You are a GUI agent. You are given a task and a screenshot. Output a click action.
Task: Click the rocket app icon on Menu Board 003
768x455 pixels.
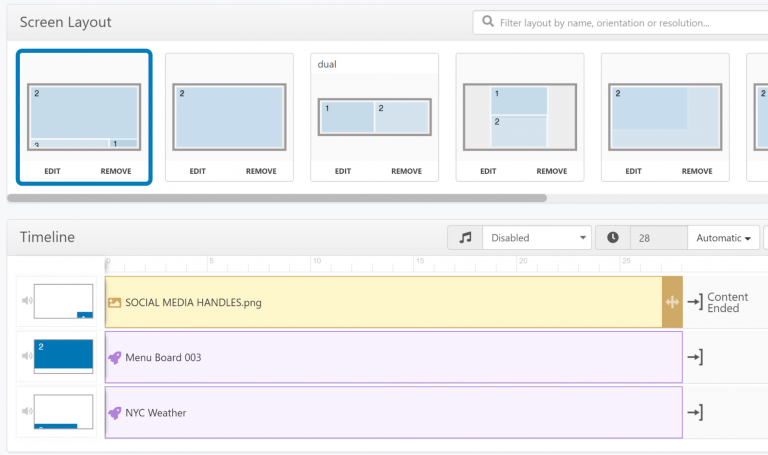click(115, 358)
